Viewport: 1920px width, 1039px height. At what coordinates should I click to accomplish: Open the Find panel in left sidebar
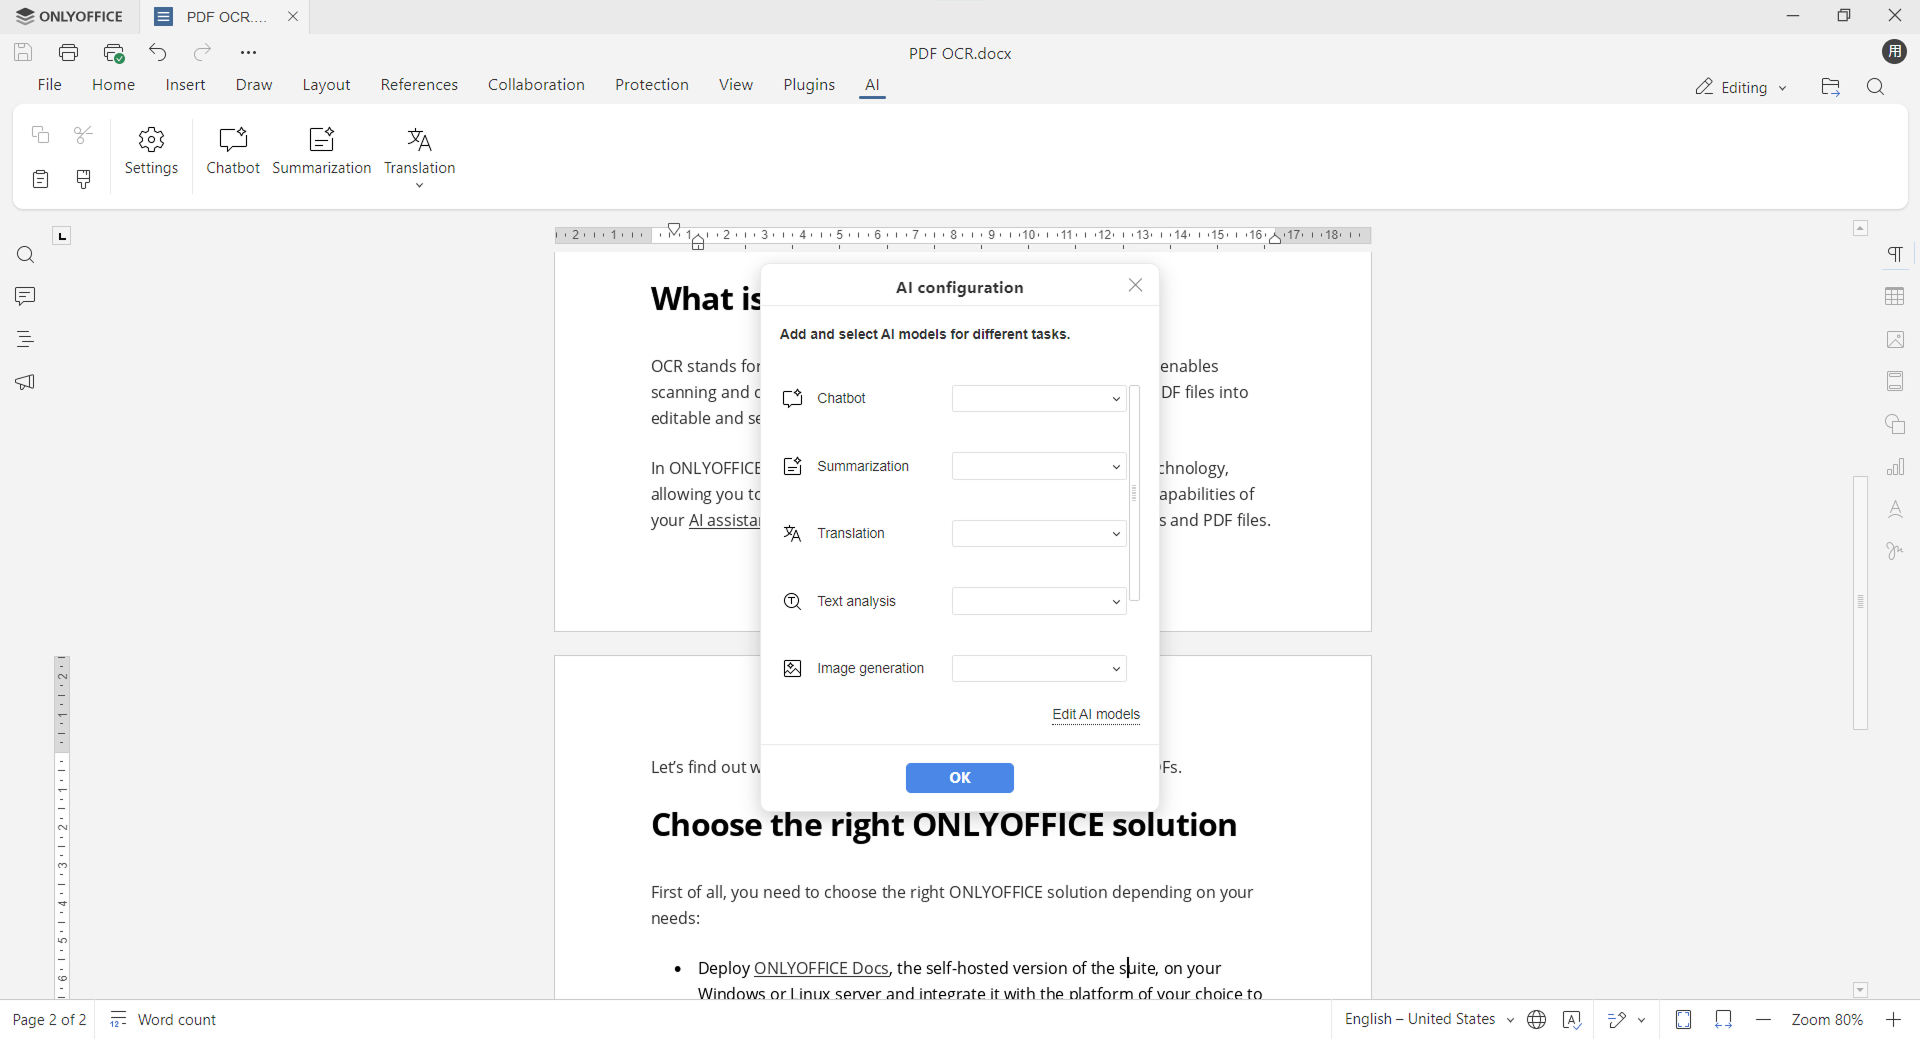click(26, 256)
